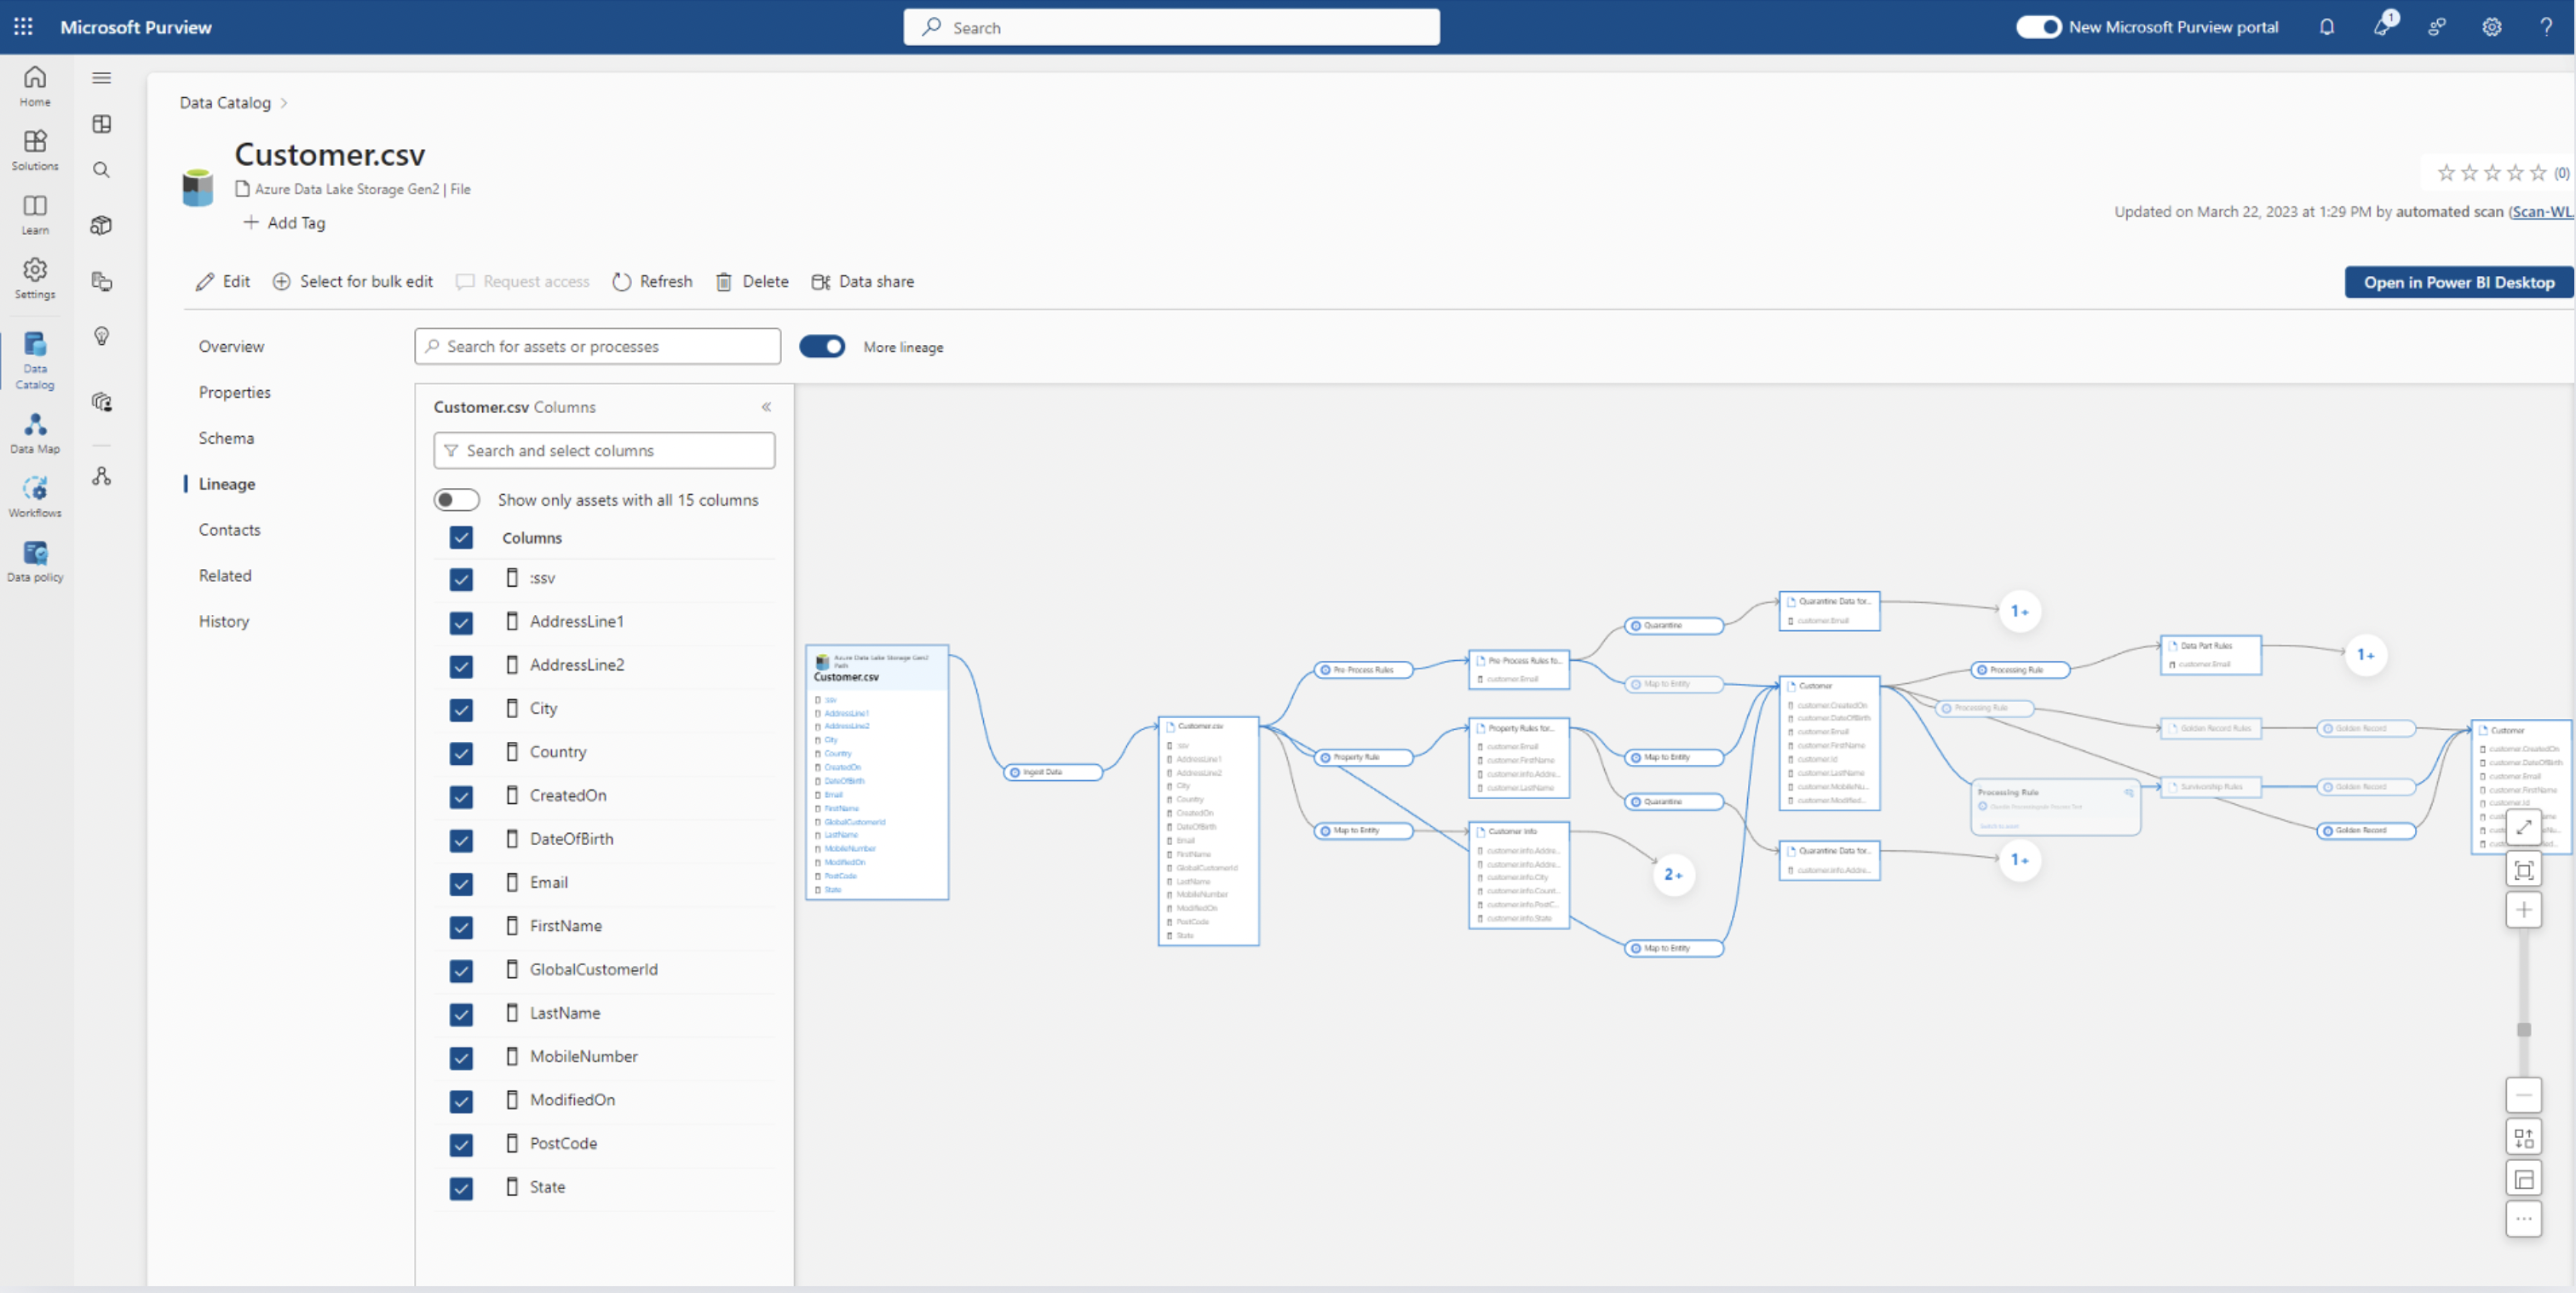This screenshot has height=1293, width=2576.
Task: Collapse the Customer.csv Columns panel
Action: click(766, 407)
